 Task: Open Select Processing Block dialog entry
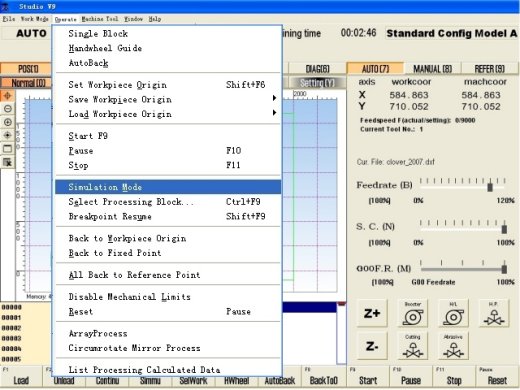[168, 202]
